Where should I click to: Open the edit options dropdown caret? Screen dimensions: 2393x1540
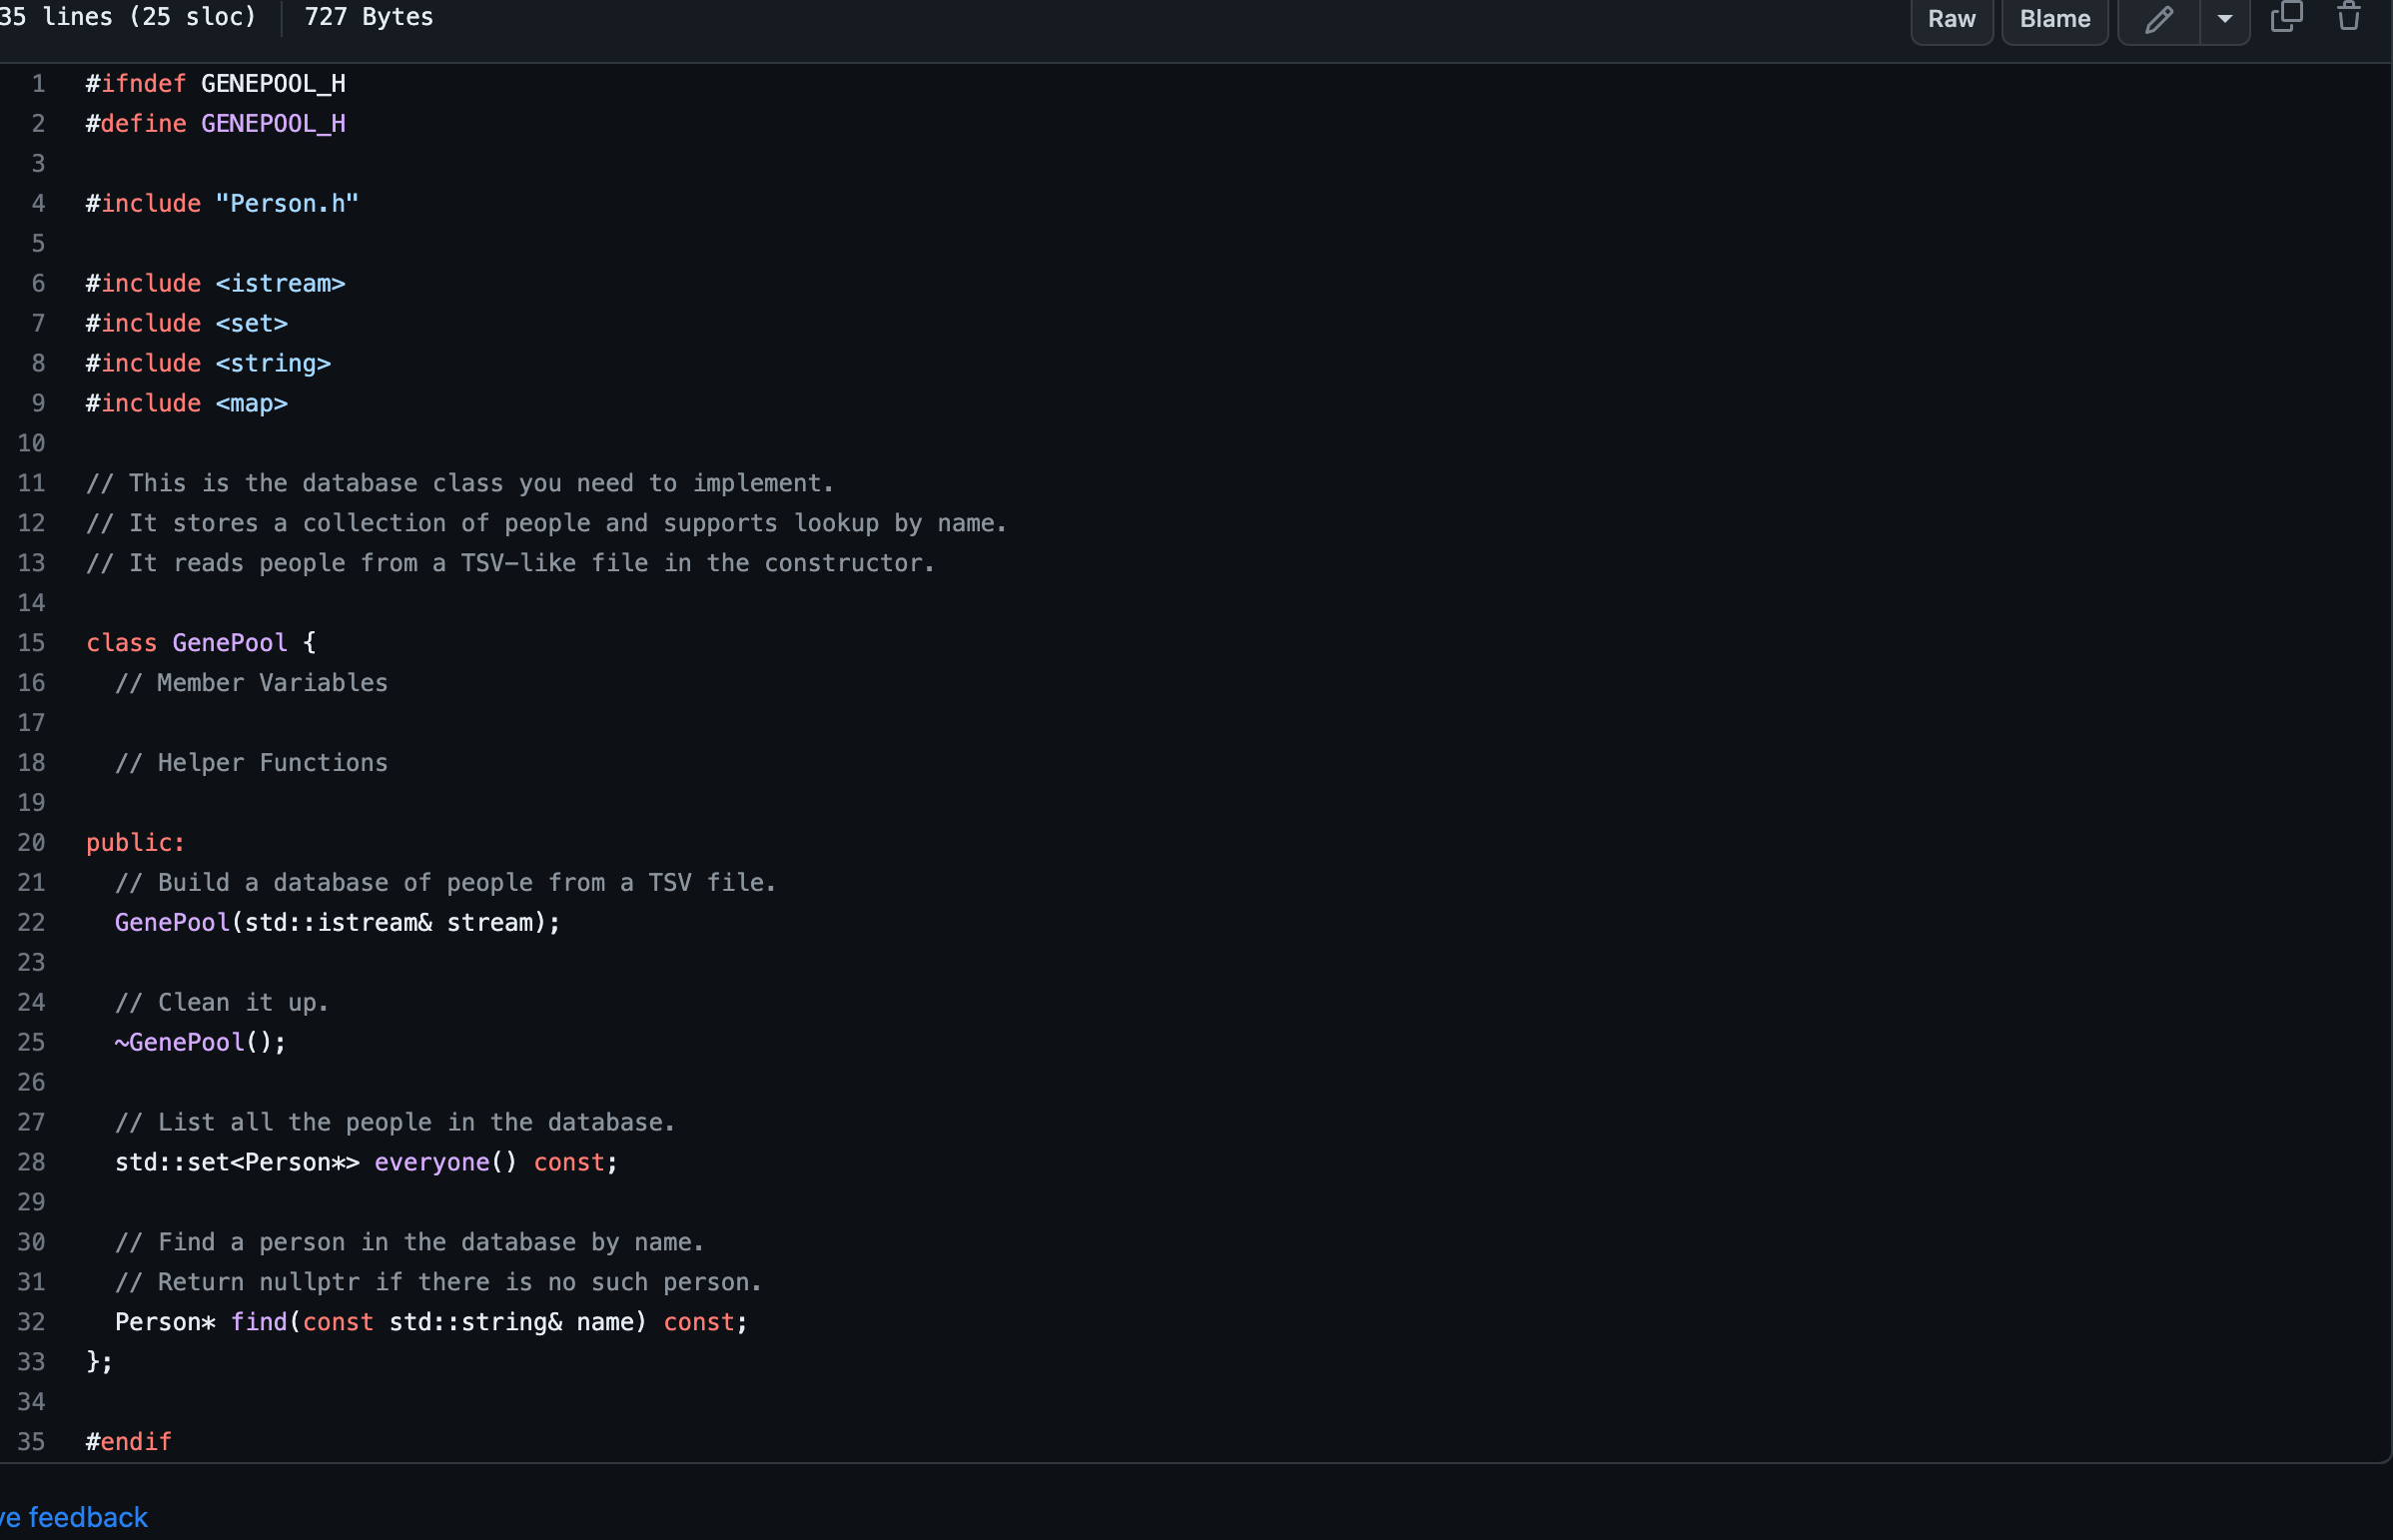tap(2224, 19)
